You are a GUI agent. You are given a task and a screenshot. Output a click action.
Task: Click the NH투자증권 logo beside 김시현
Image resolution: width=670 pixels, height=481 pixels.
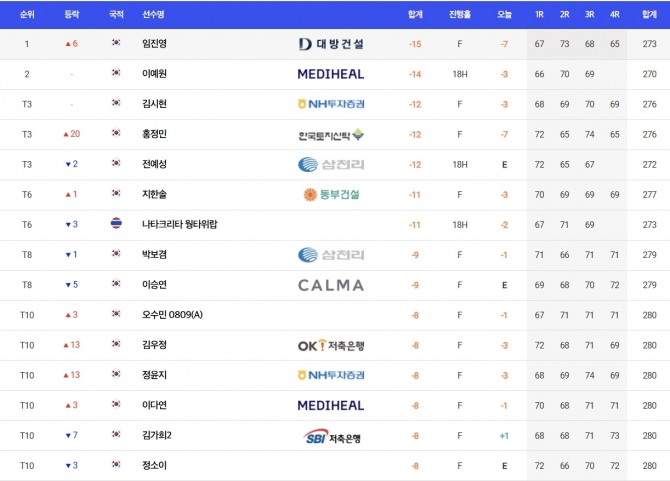[331, 104]
